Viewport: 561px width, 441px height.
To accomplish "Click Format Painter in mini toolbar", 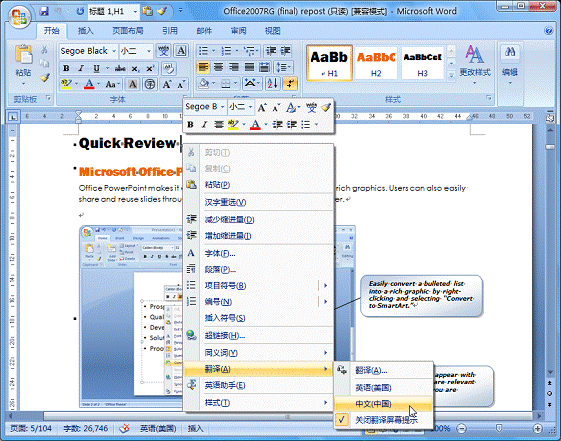I will [326, 107].
